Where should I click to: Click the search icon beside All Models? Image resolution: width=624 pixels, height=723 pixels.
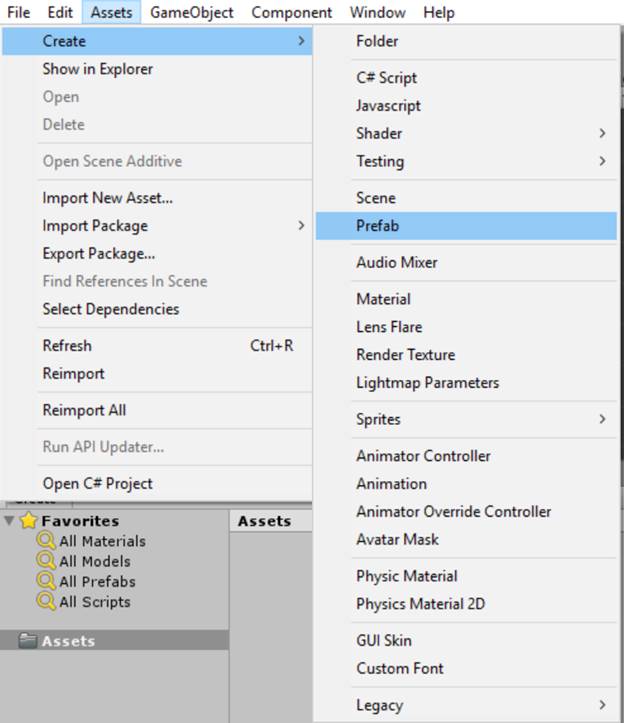pos(46,561)
